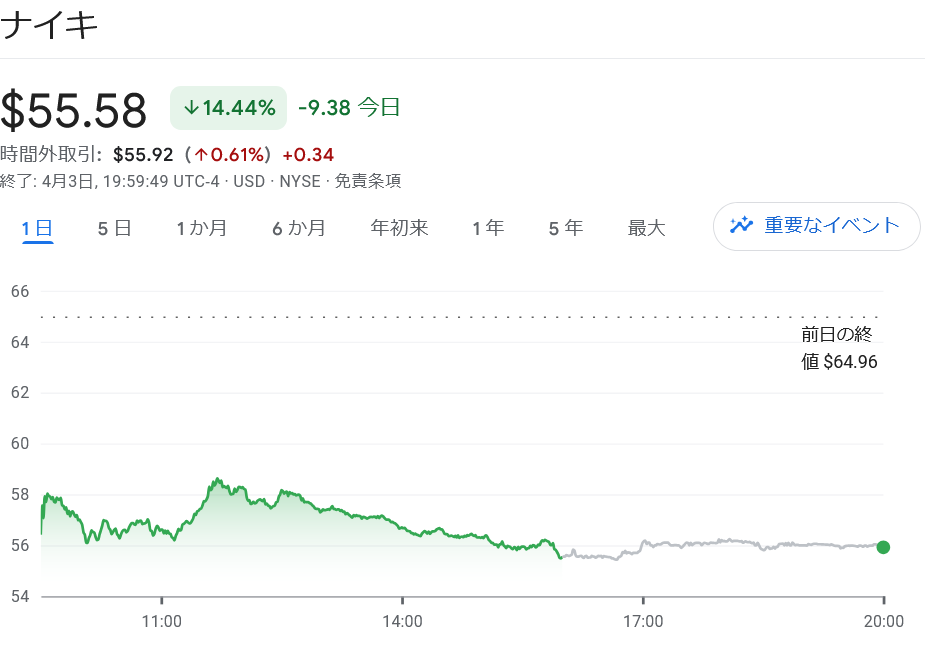This screenshot has width=925, height=645.
Task: Click the sparkle chart icon in 重要なイベント
Action: click(x=741, y=225)
